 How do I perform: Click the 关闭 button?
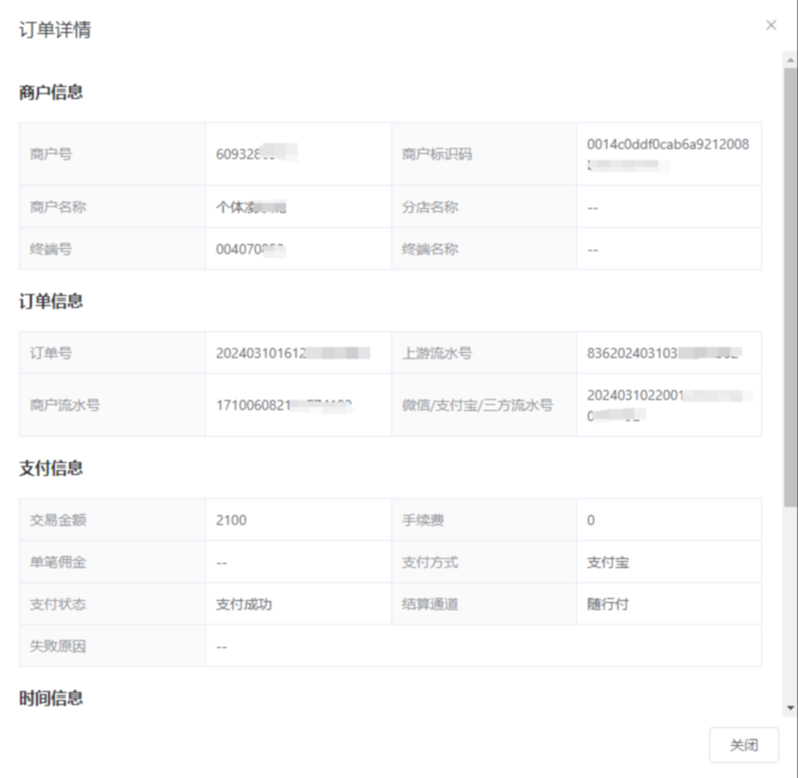coord(743,745)
